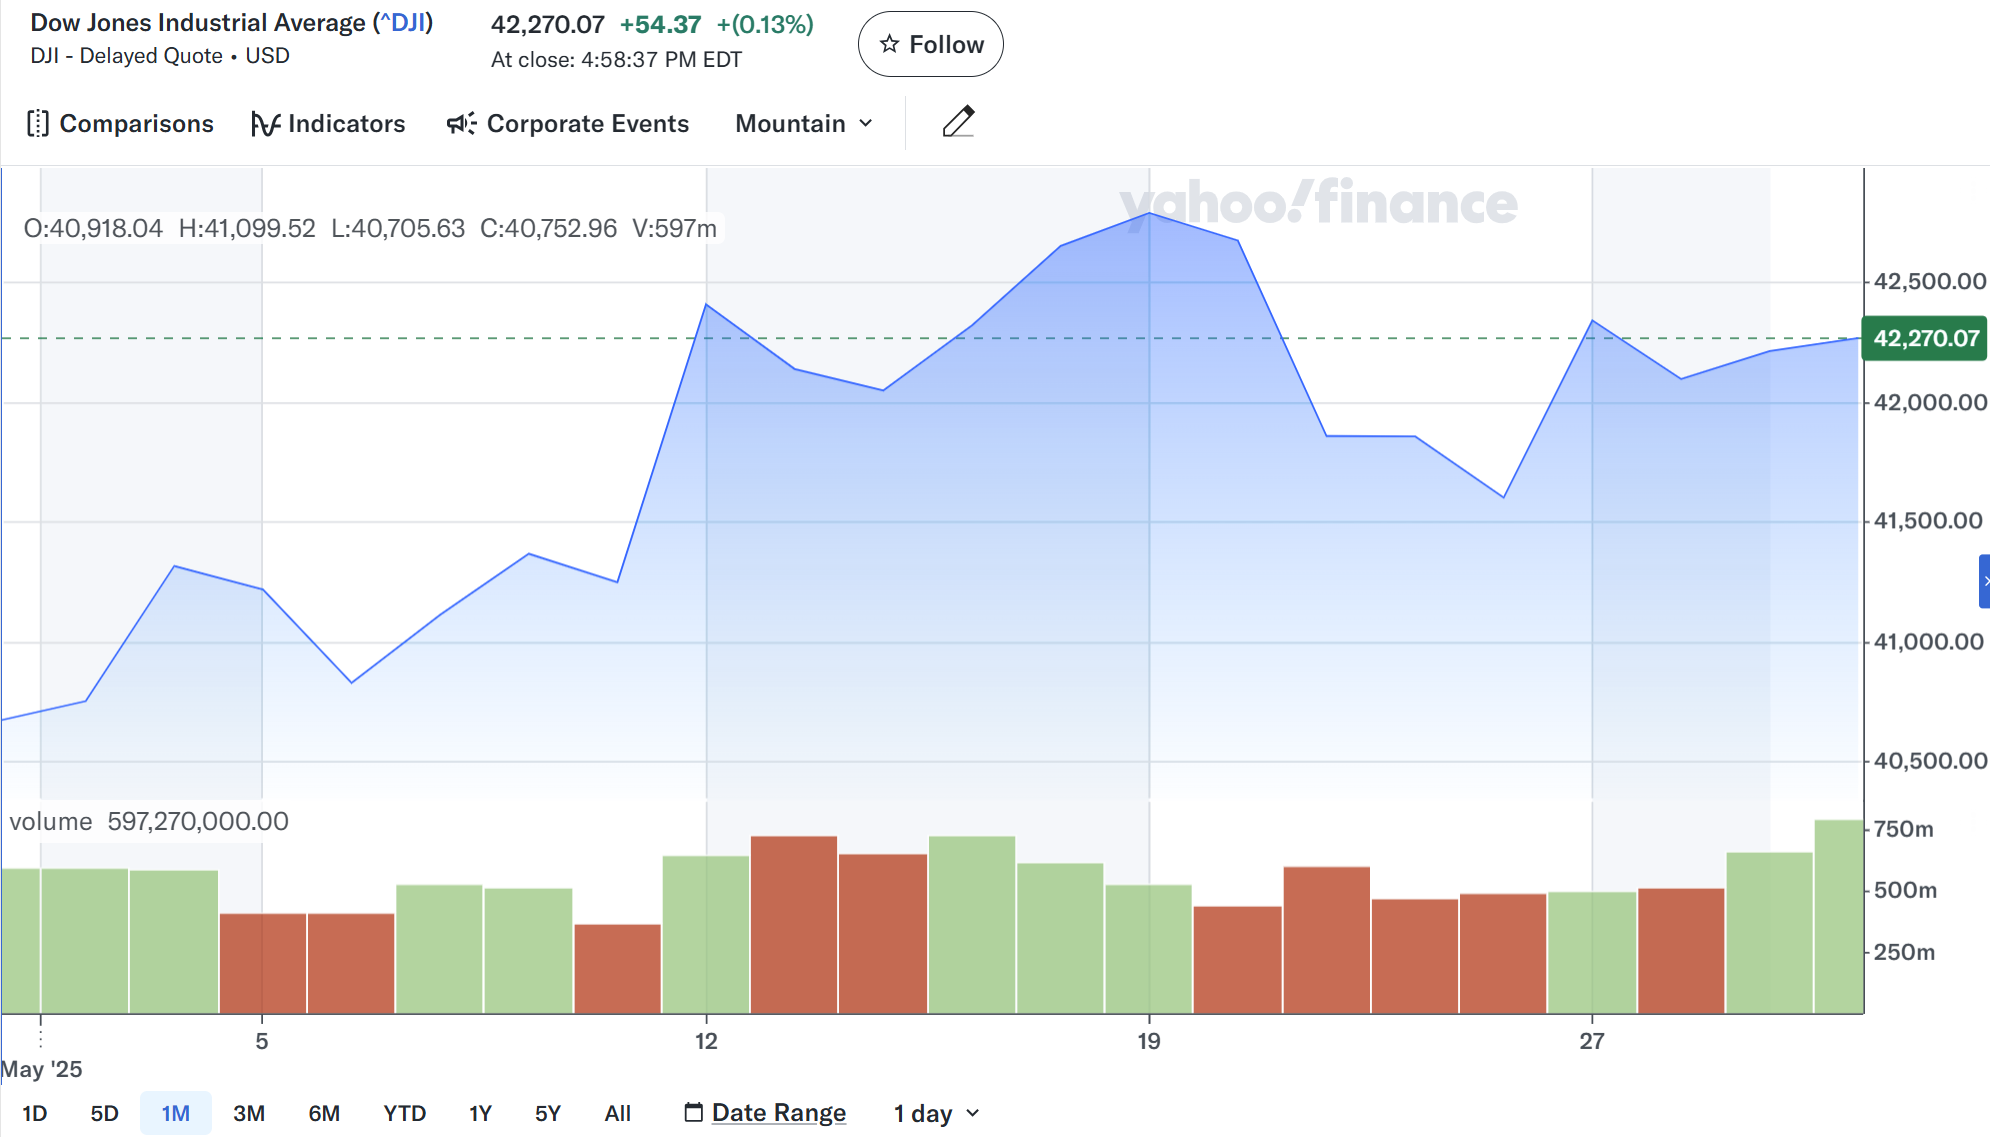Screen dimensions: 1990x1137
Task: Click the 42,270.07 header quote price
Action: [548, 24]
